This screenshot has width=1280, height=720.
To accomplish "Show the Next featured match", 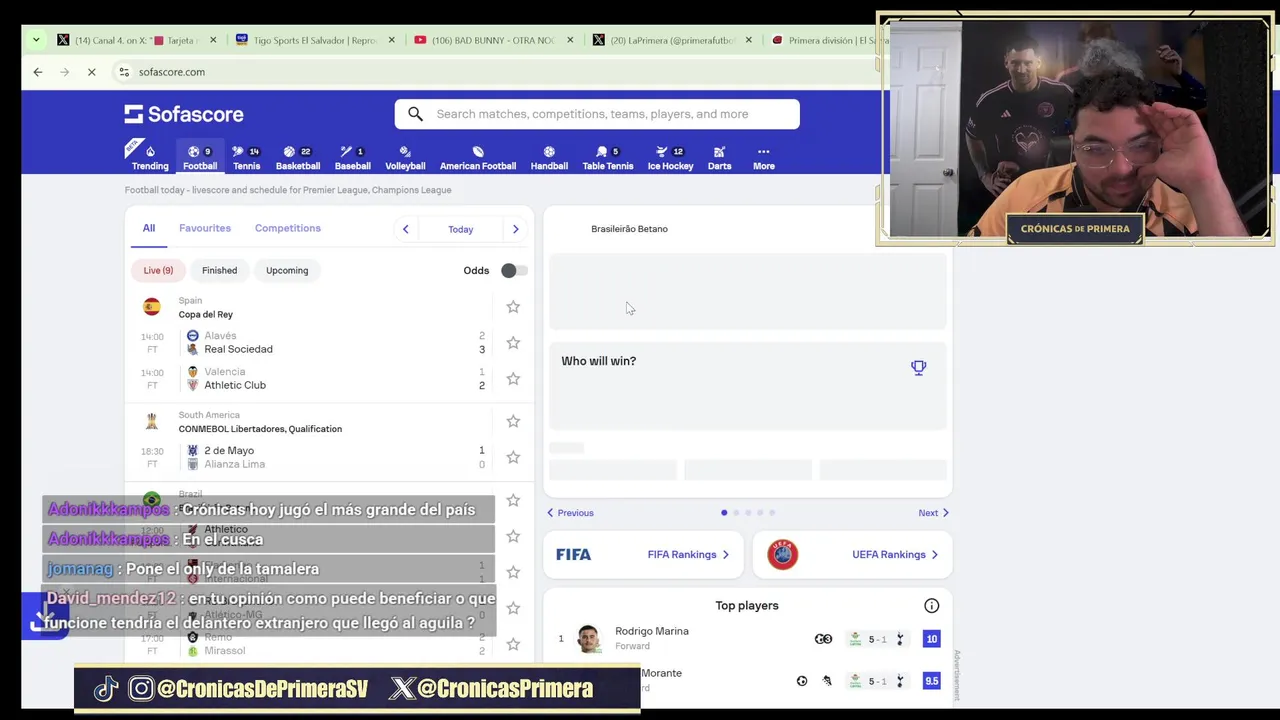I will click(x=933, y=513).
